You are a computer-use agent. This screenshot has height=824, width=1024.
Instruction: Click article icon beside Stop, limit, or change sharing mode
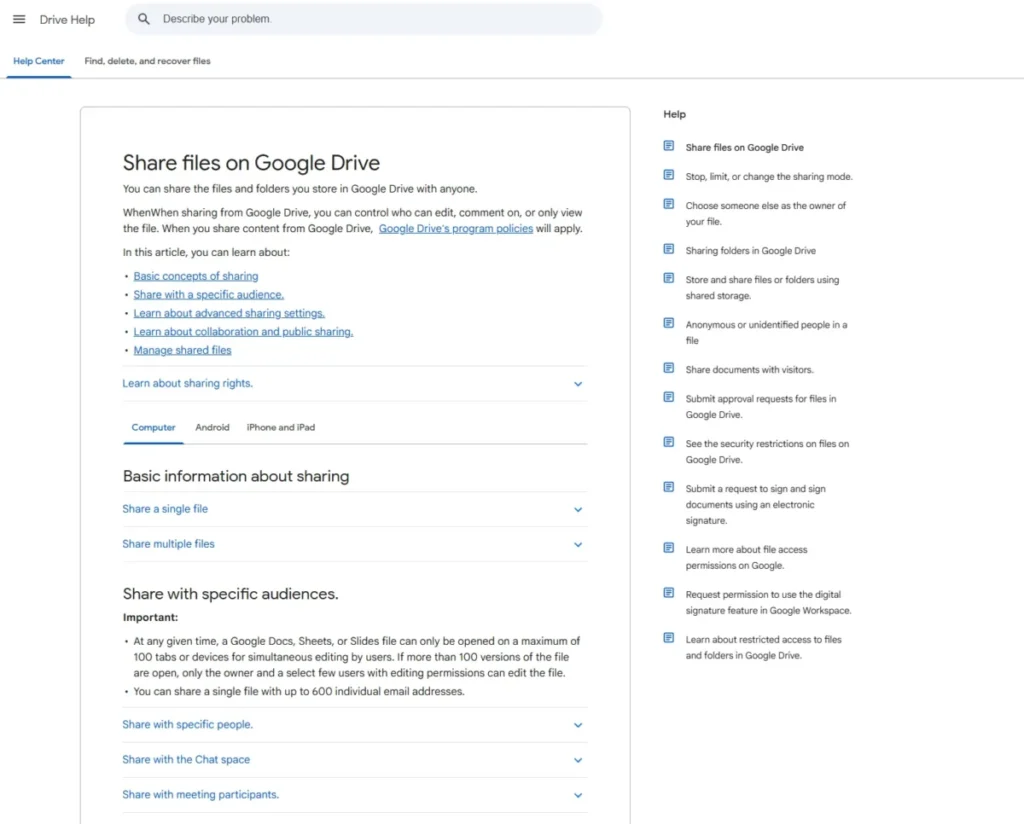669,175
